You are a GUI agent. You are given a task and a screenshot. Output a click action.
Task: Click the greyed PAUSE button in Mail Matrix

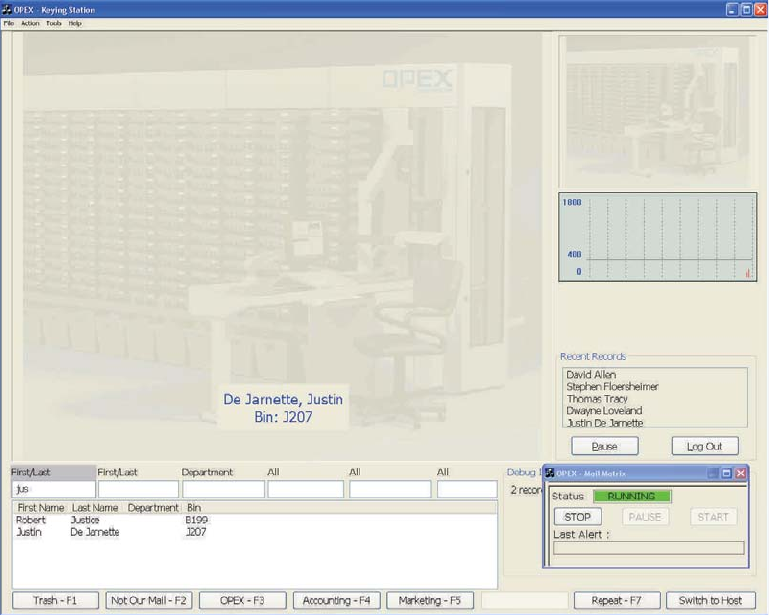tap(645, 517)
